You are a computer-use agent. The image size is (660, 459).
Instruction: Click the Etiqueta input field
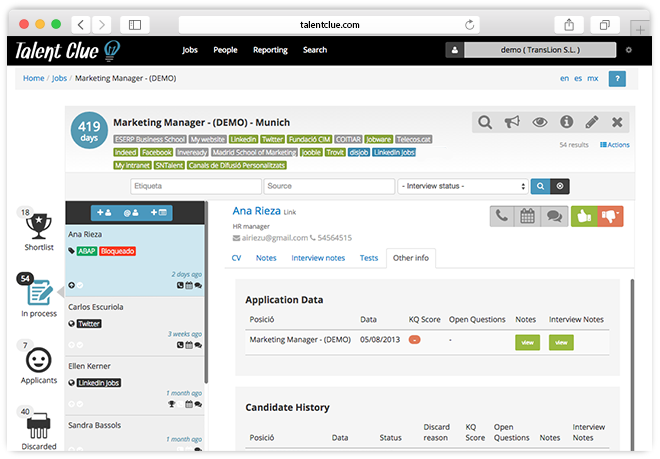tap(195, 186)
